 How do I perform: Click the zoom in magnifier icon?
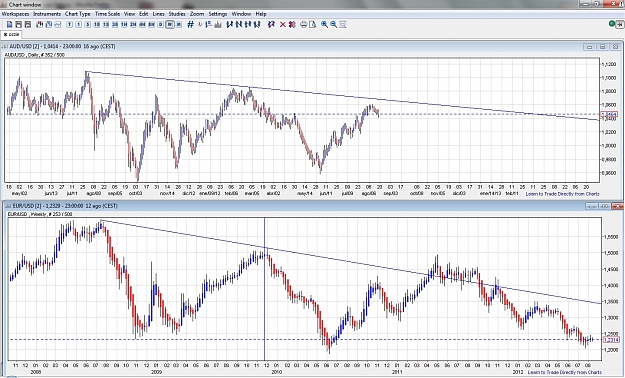coord(324,25)
